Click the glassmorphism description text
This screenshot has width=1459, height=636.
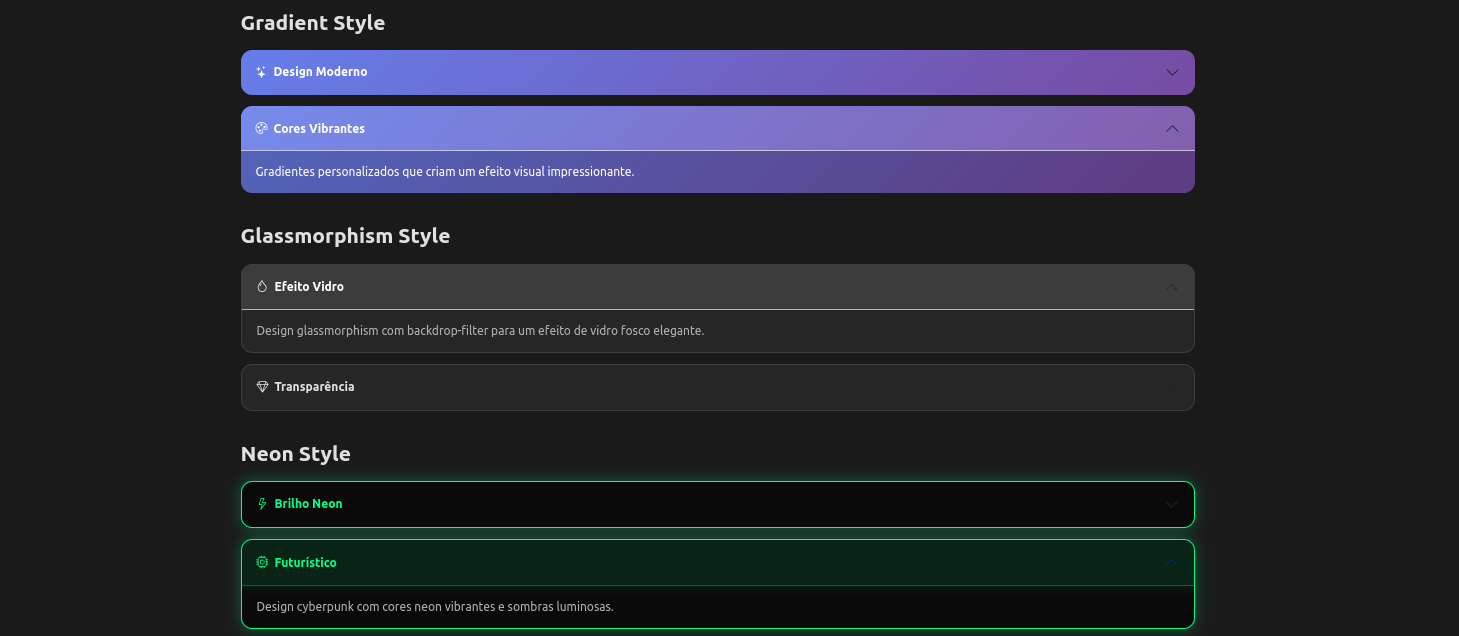[x=480, y=329]
